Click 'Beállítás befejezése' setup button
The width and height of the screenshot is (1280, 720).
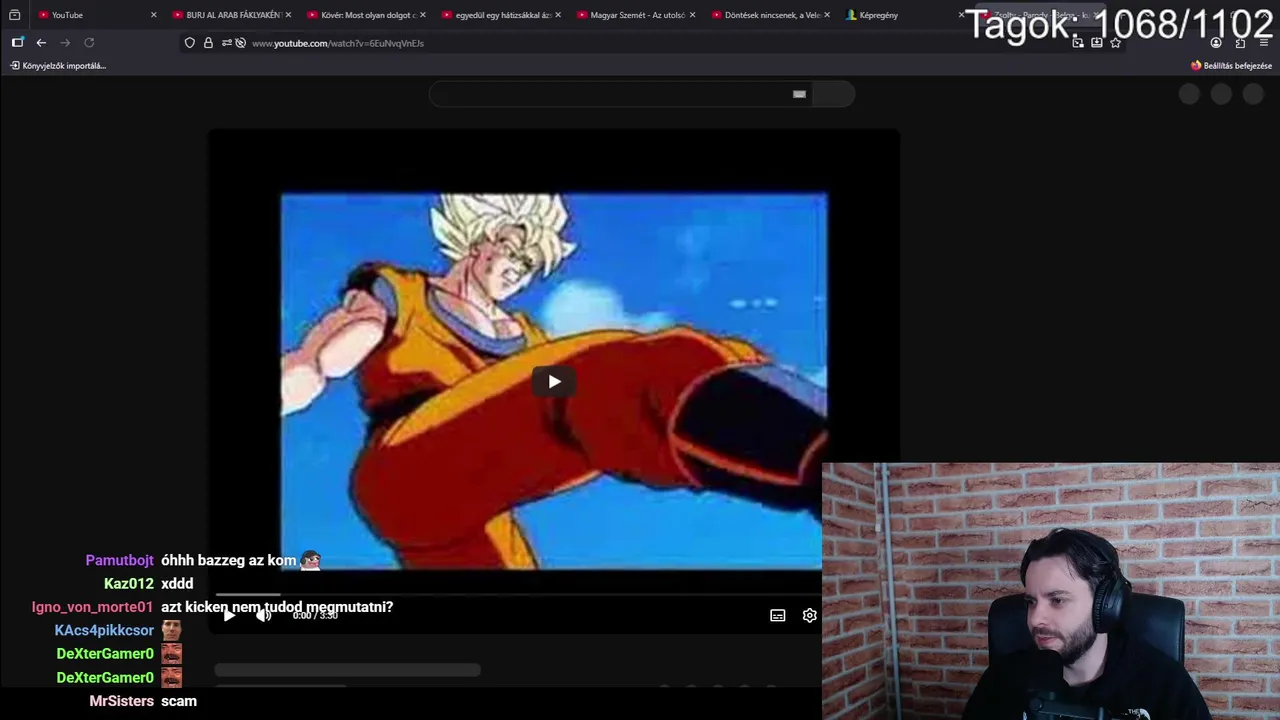point(1231,66)
